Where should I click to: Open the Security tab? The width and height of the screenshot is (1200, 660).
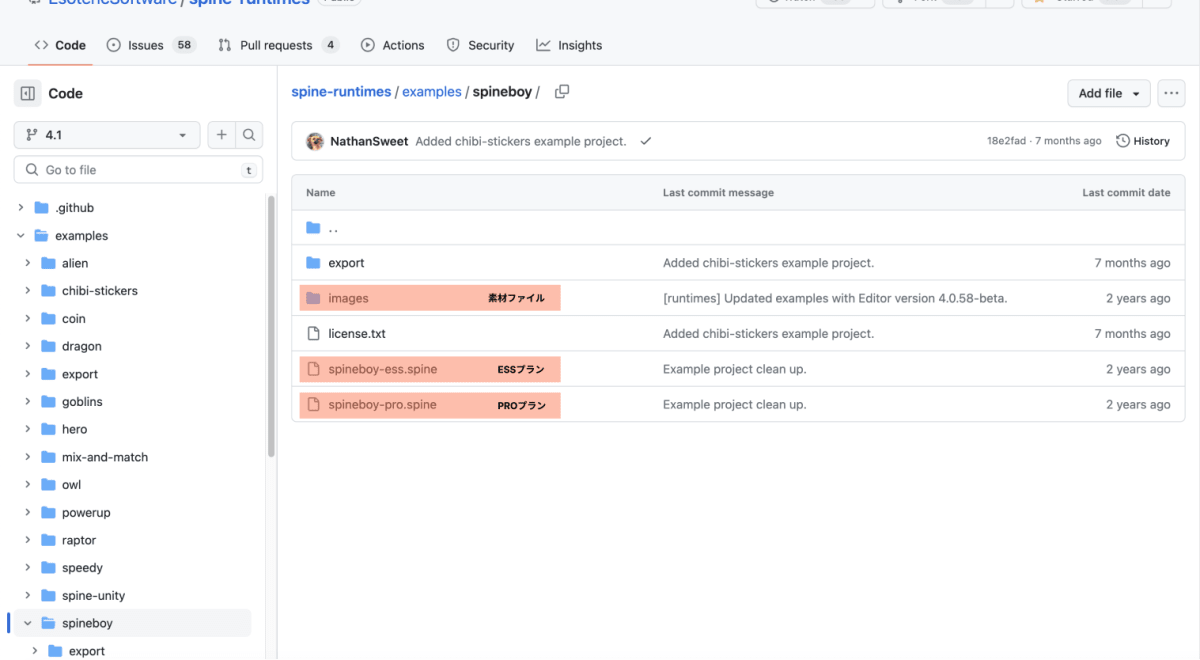pyautogui.click(x=480, y=45)
